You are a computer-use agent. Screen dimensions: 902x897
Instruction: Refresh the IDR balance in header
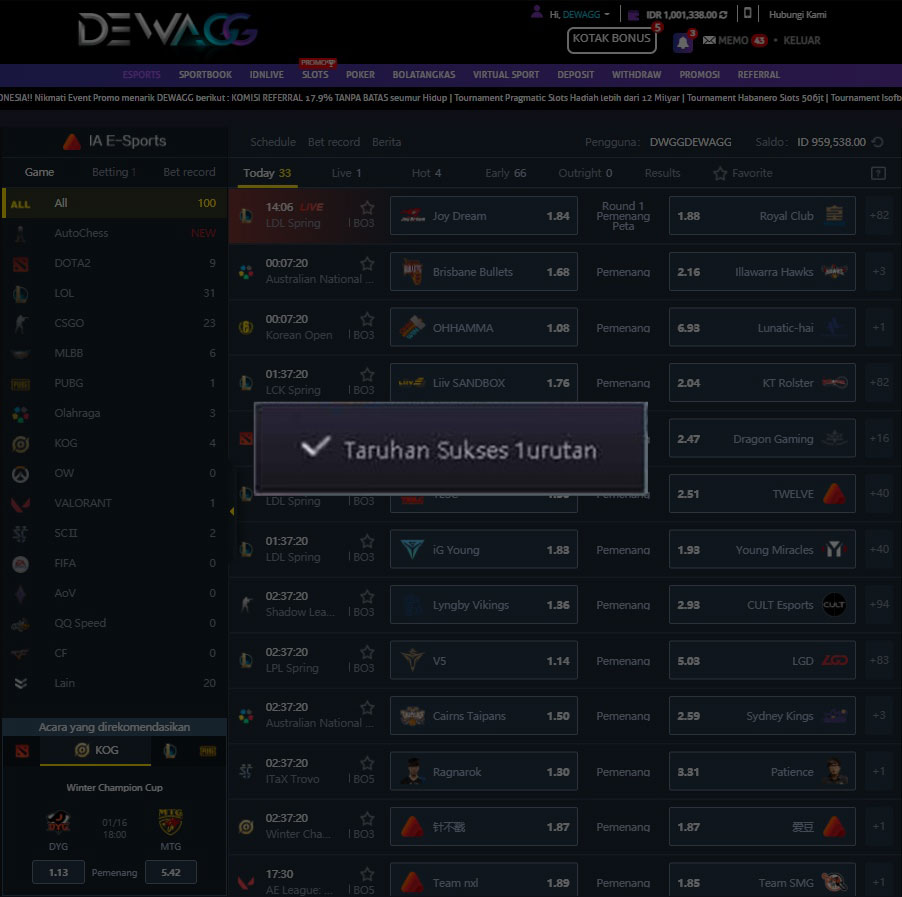pos(723,15)
